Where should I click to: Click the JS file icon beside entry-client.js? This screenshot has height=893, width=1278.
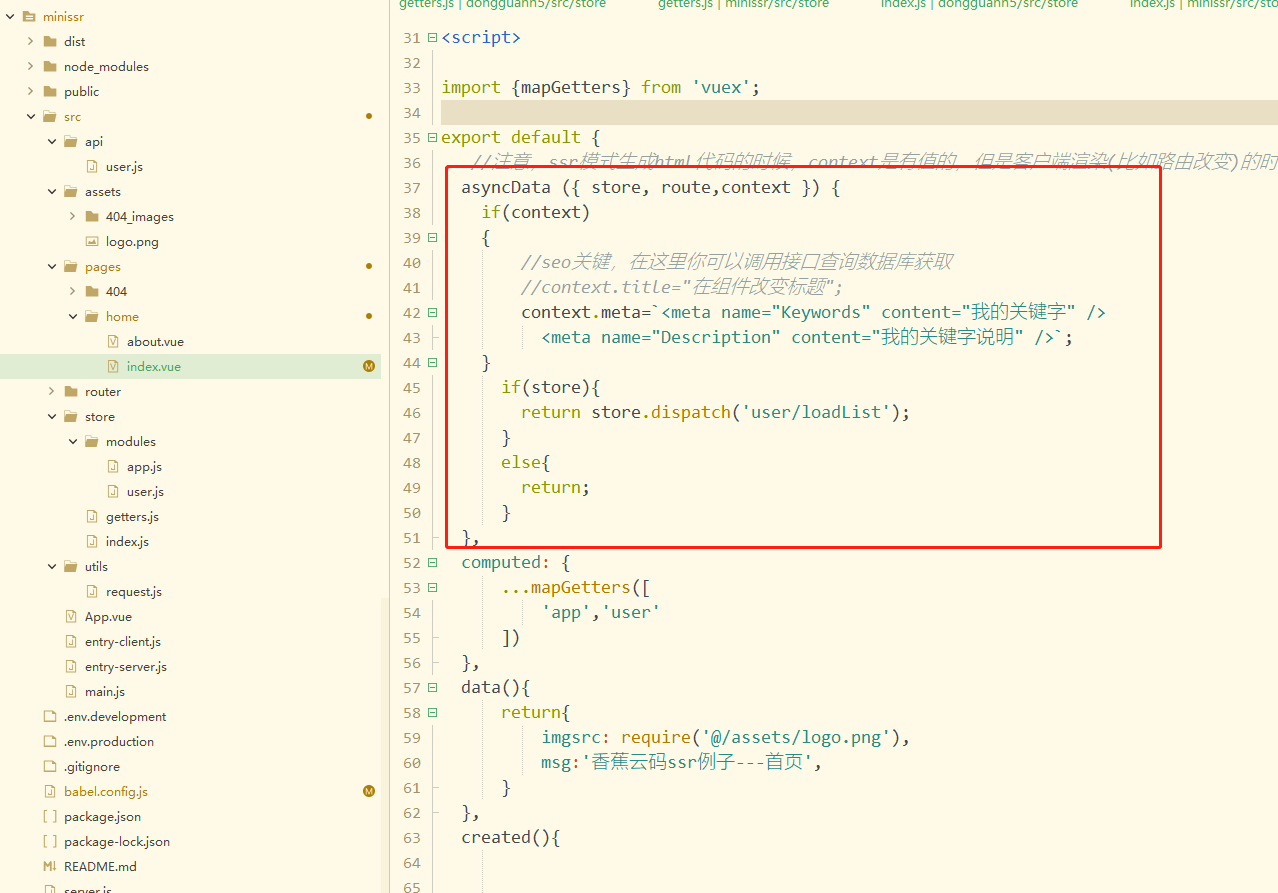[71, 641]
